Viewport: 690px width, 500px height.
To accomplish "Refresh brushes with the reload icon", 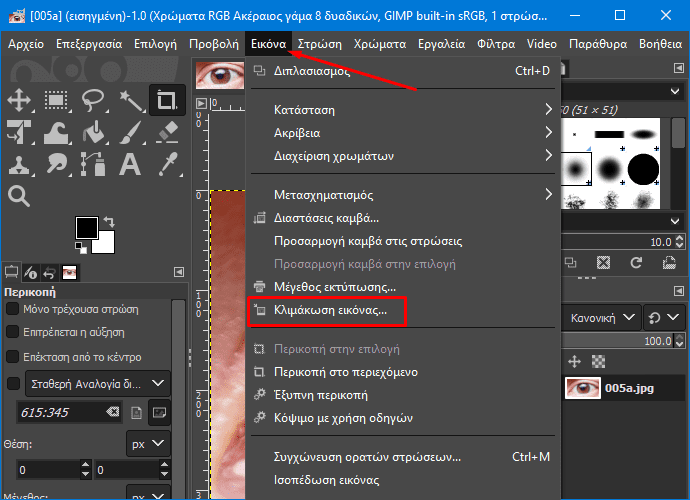I will (x=636, y=263).
